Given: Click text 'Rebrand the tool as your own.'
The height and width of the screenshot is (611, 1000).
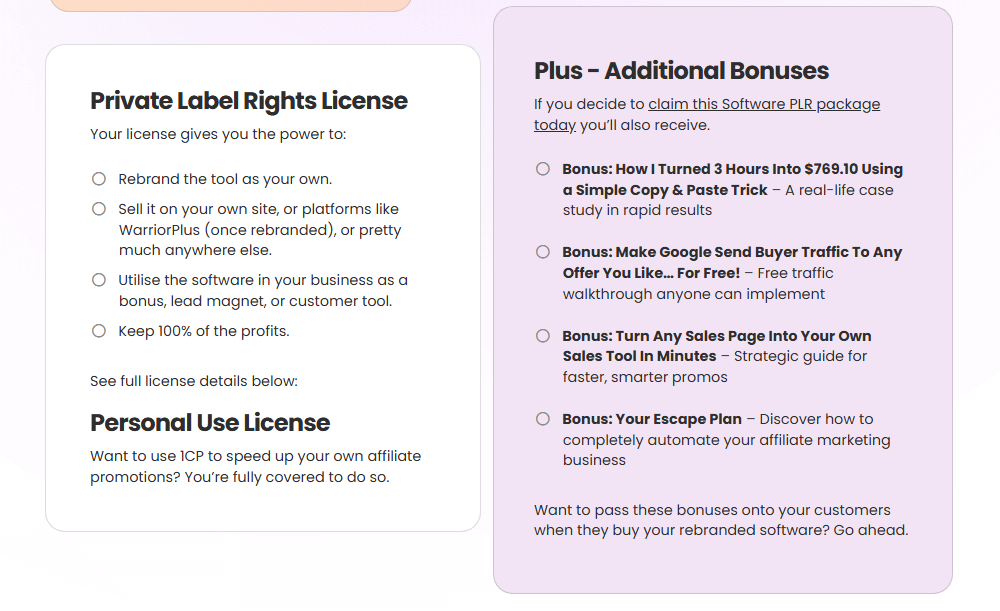Looking at the screenshot, I should (225, 179).
